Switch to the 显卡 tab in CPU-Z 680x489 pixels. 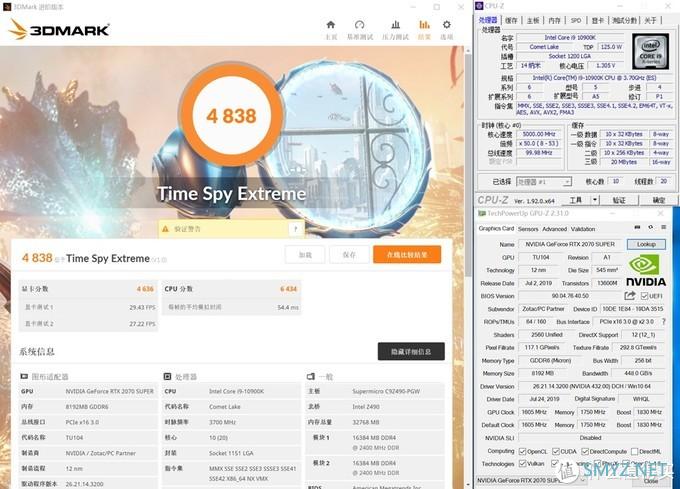click(x=598, y=20)
